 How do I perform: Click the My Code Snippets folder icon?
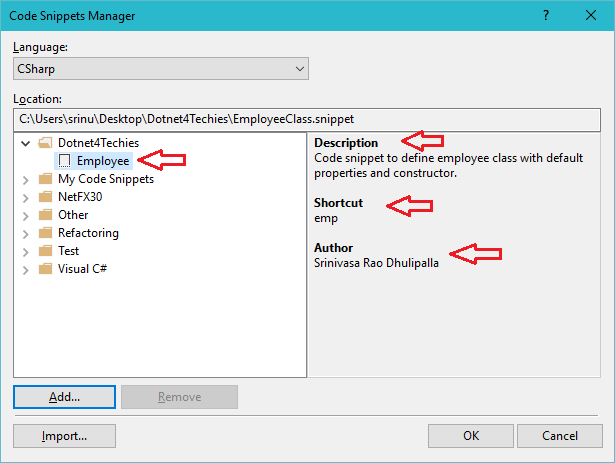pyautogui.click(x=45, y=179)
